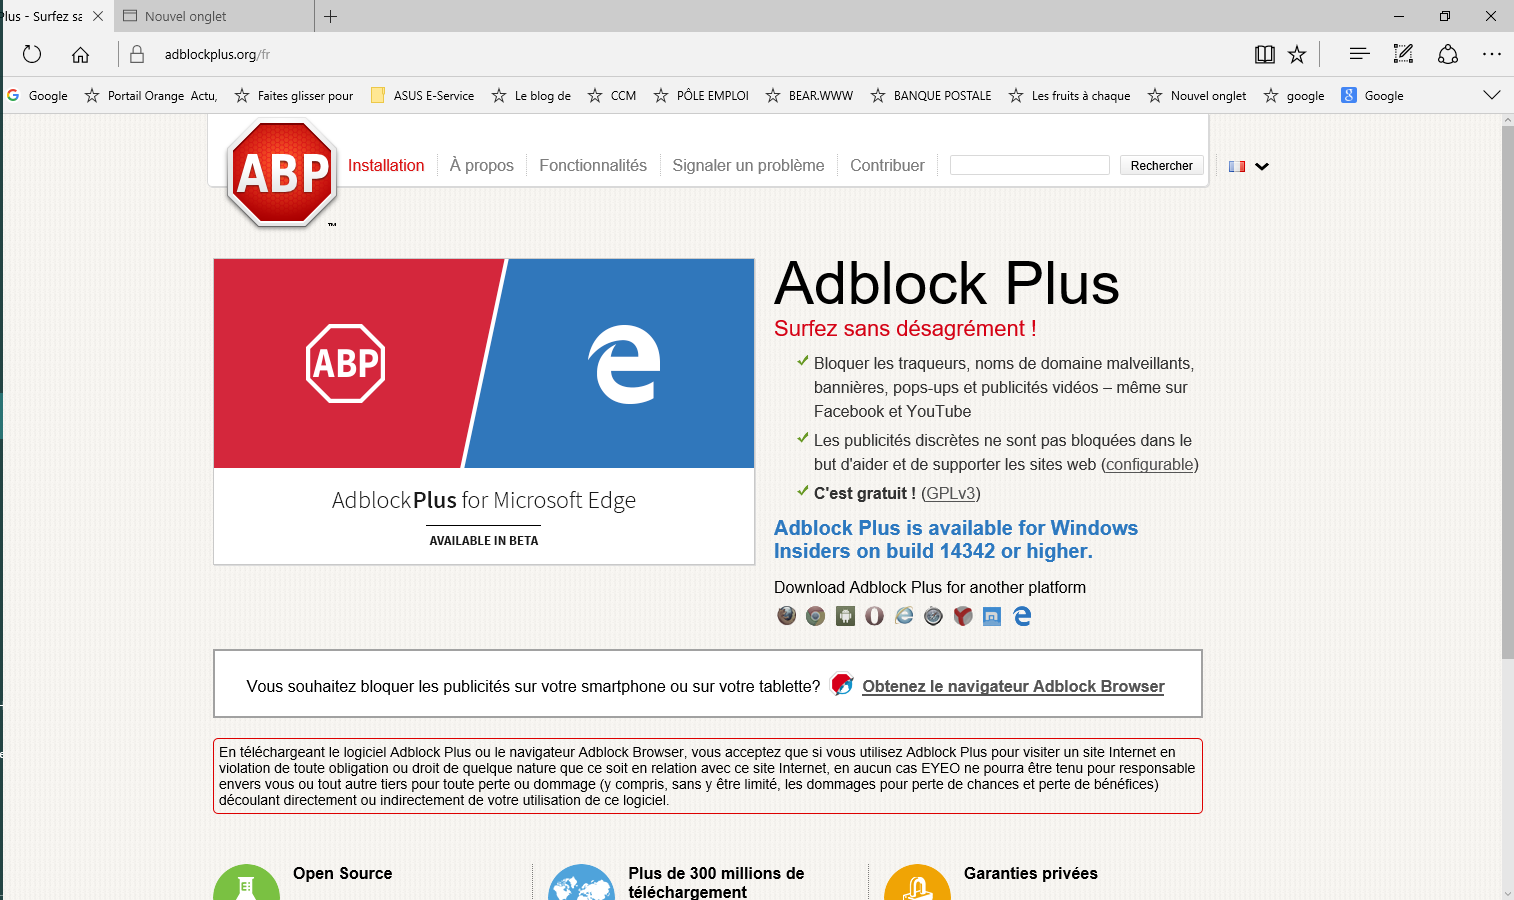The image size is (1514, 900).
Task: Download Adblock Plus for Firefox icon
Action: coord(787,616)
